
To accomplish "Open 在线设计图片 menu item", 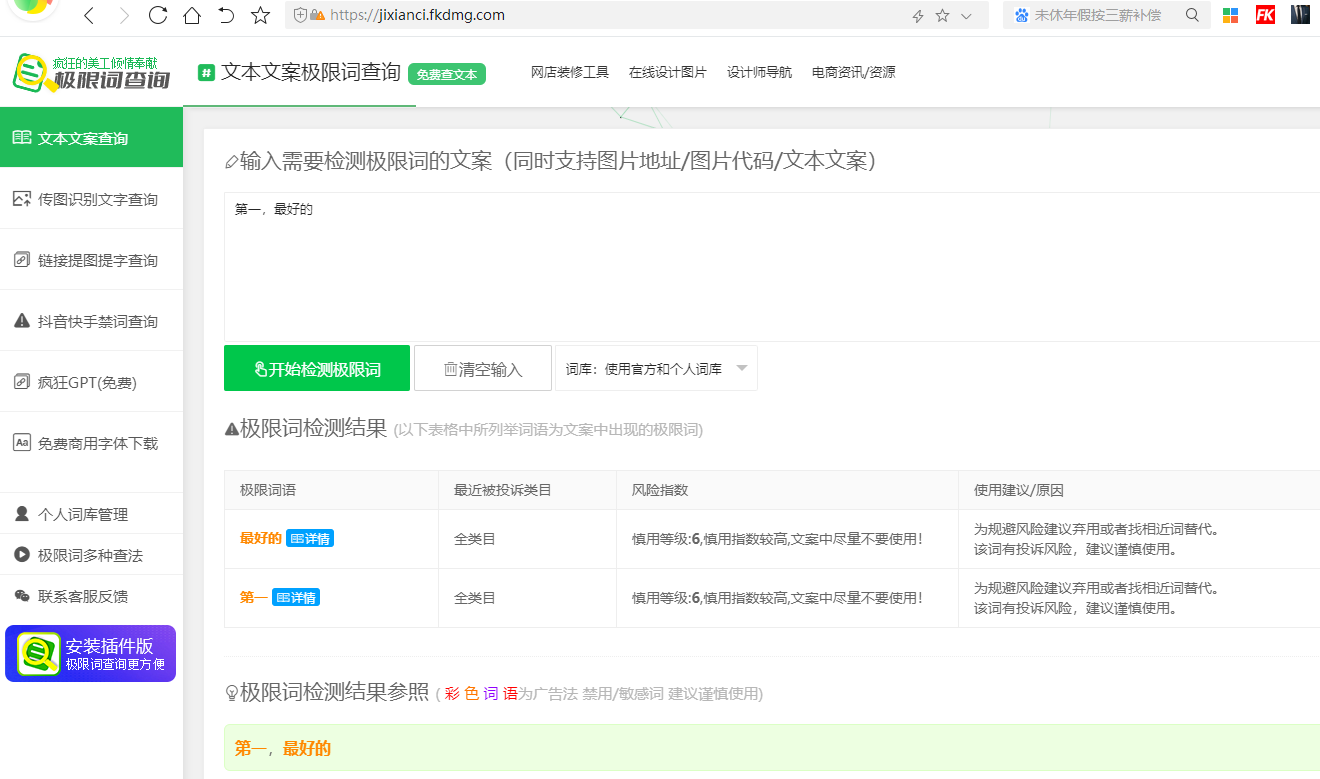I will [x=668, y=72].
